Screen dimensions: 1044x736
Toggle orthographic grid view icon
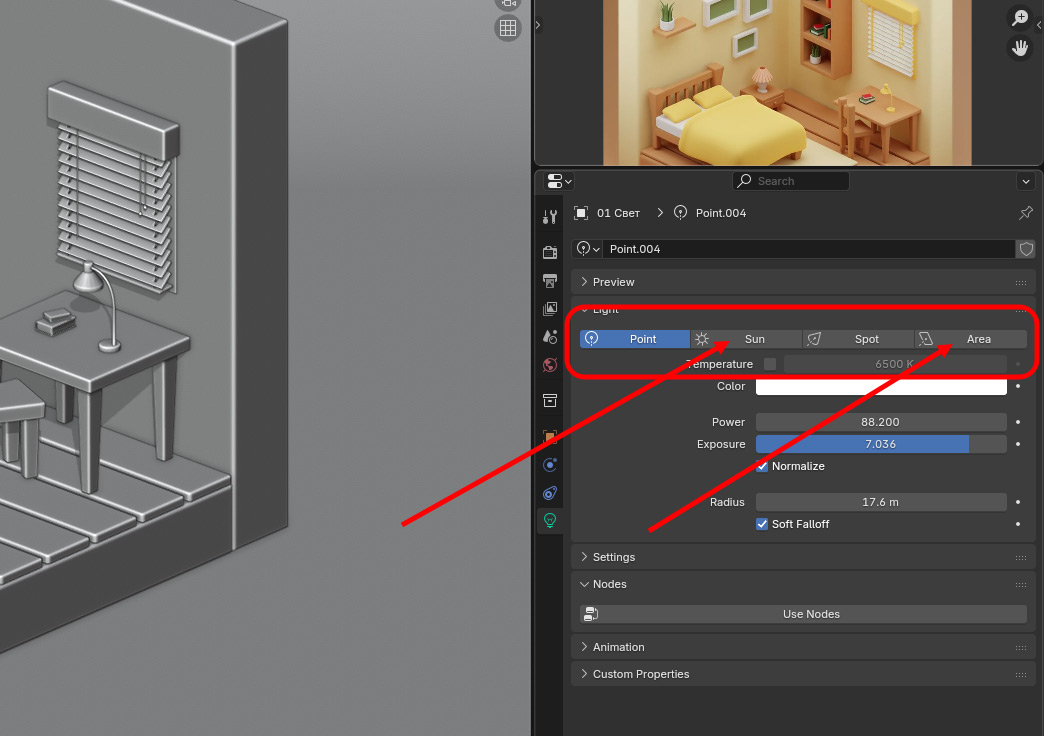coord(508,28)
